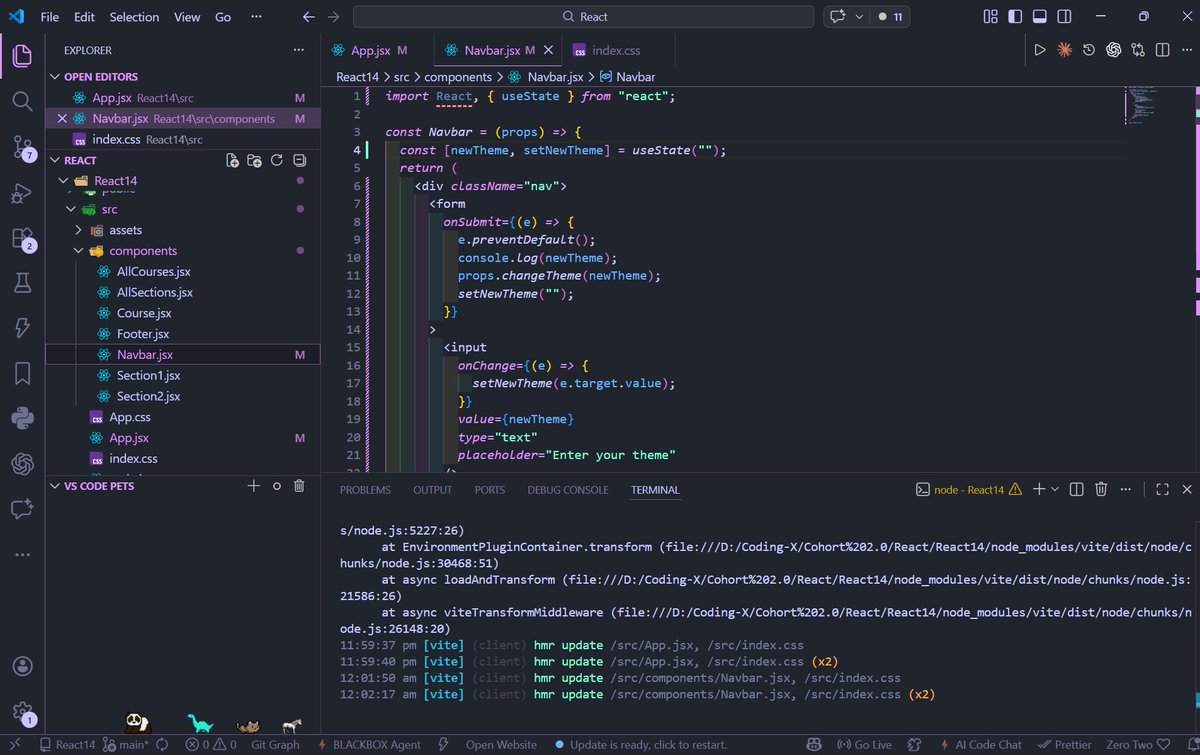Expand the assets folder
The height and width of the screenshot is (755, 1200).
click(x=125, y=230)
